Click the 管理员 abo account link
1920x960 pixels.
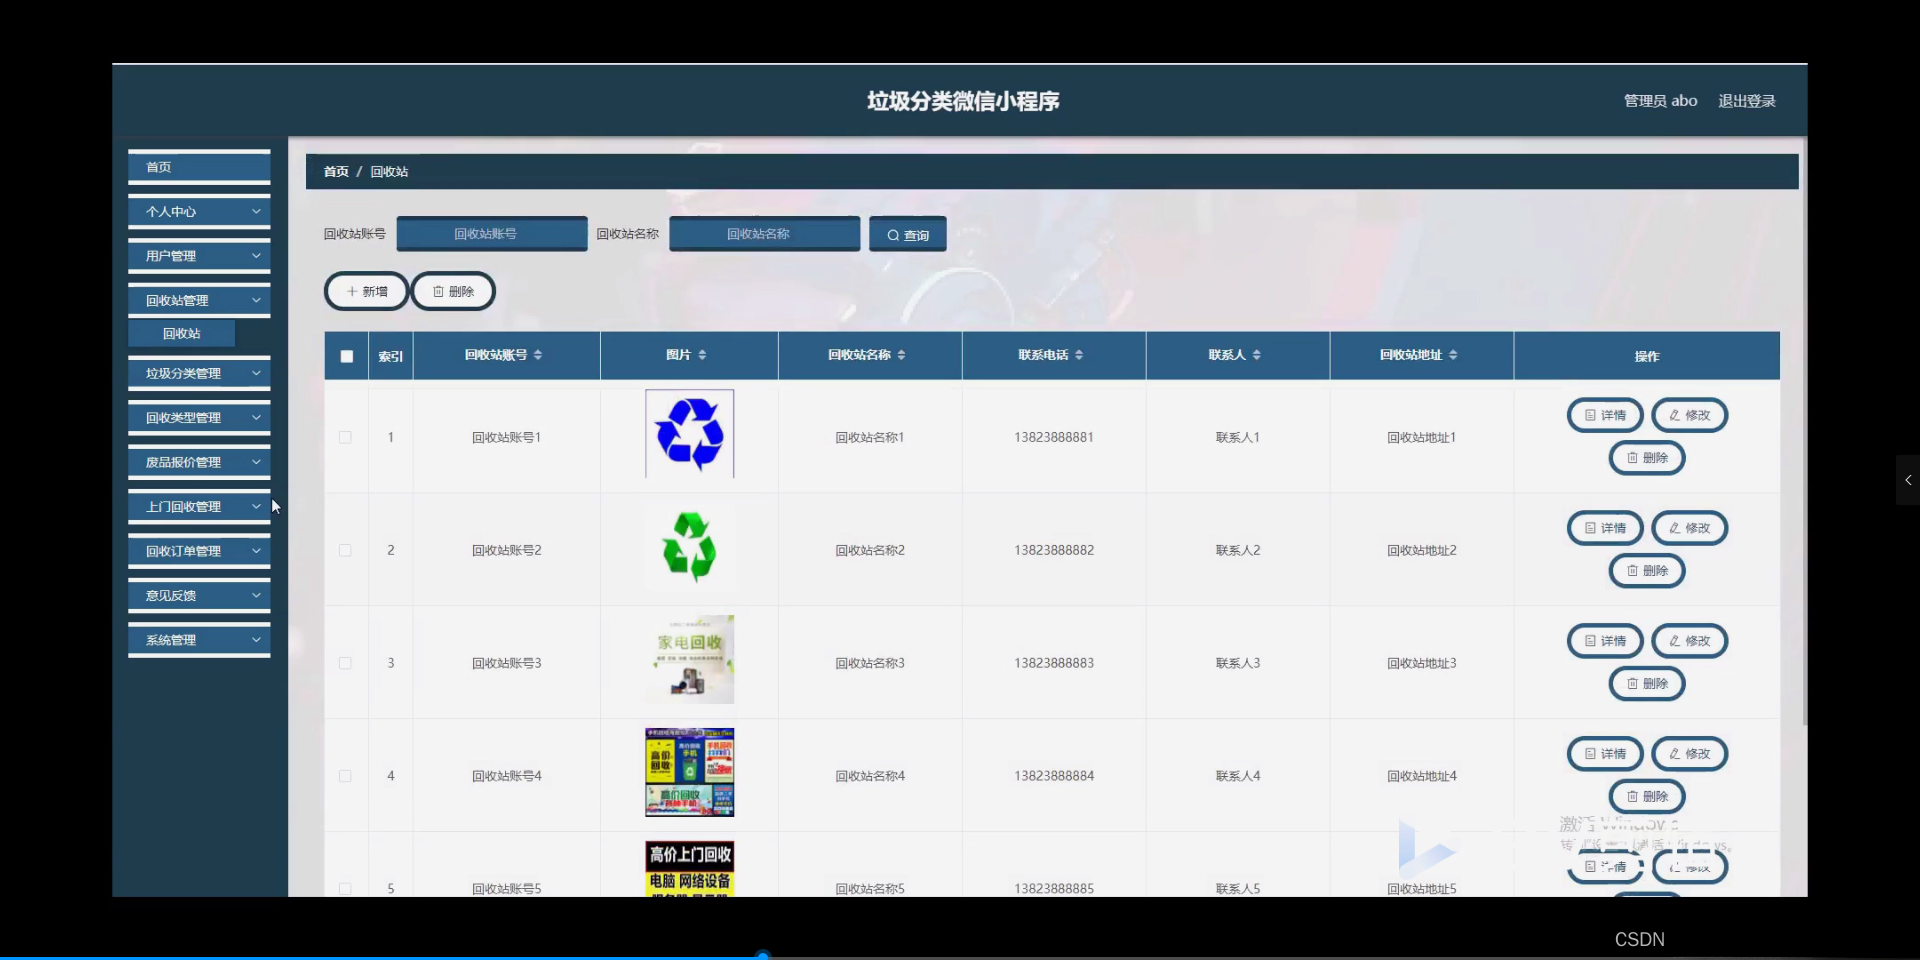[1659, 100]
